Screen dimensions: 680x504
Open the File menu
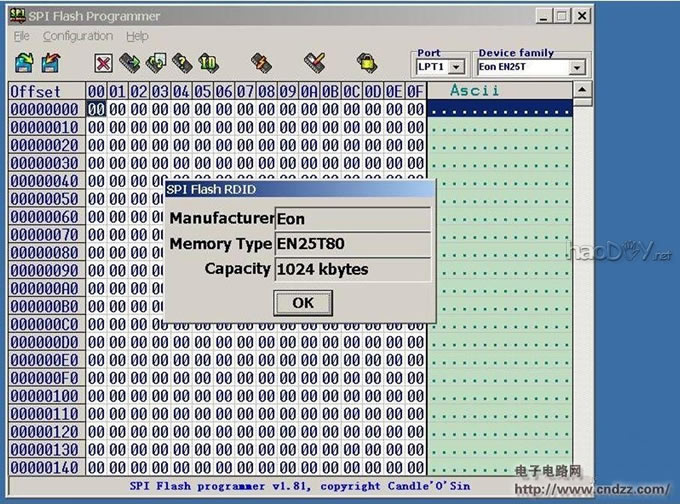21,36
